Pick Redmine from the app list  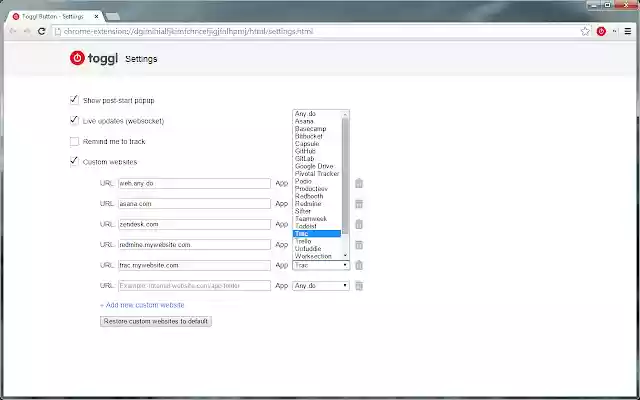tap(317, 203)
